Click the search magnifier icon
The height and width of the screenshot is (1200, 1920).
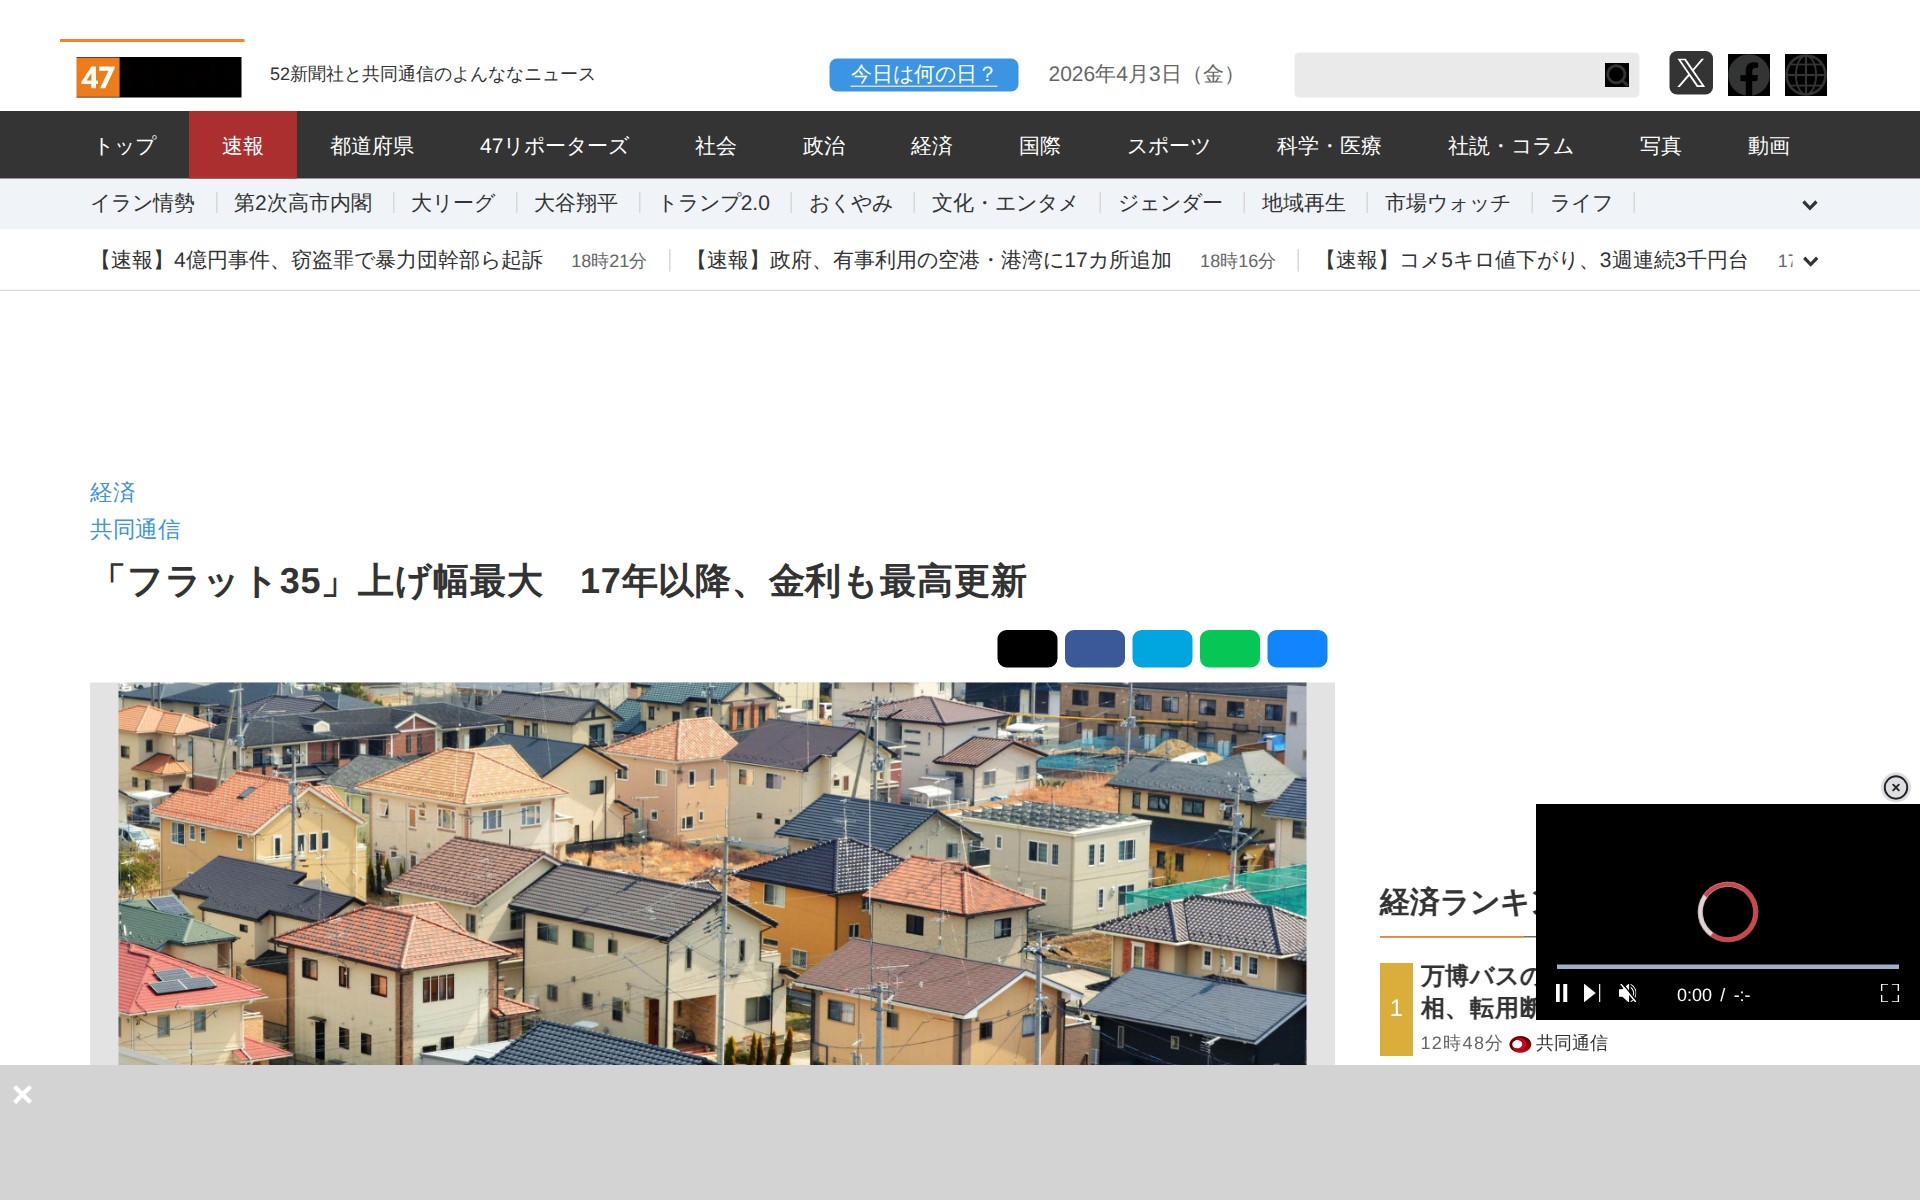coord(1616,75)
